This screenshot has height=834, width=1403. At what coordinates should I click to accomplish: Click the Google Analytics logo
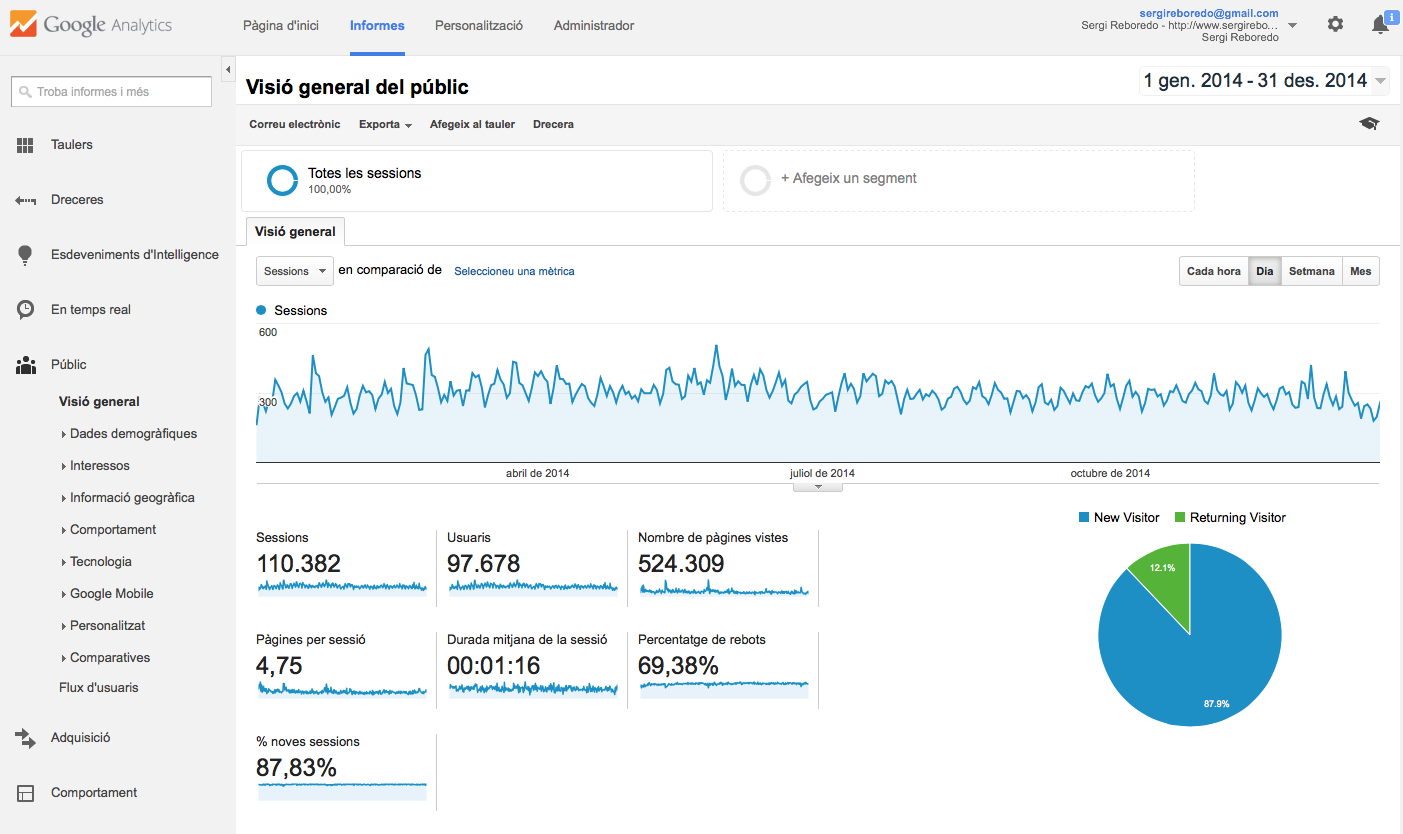91,25
